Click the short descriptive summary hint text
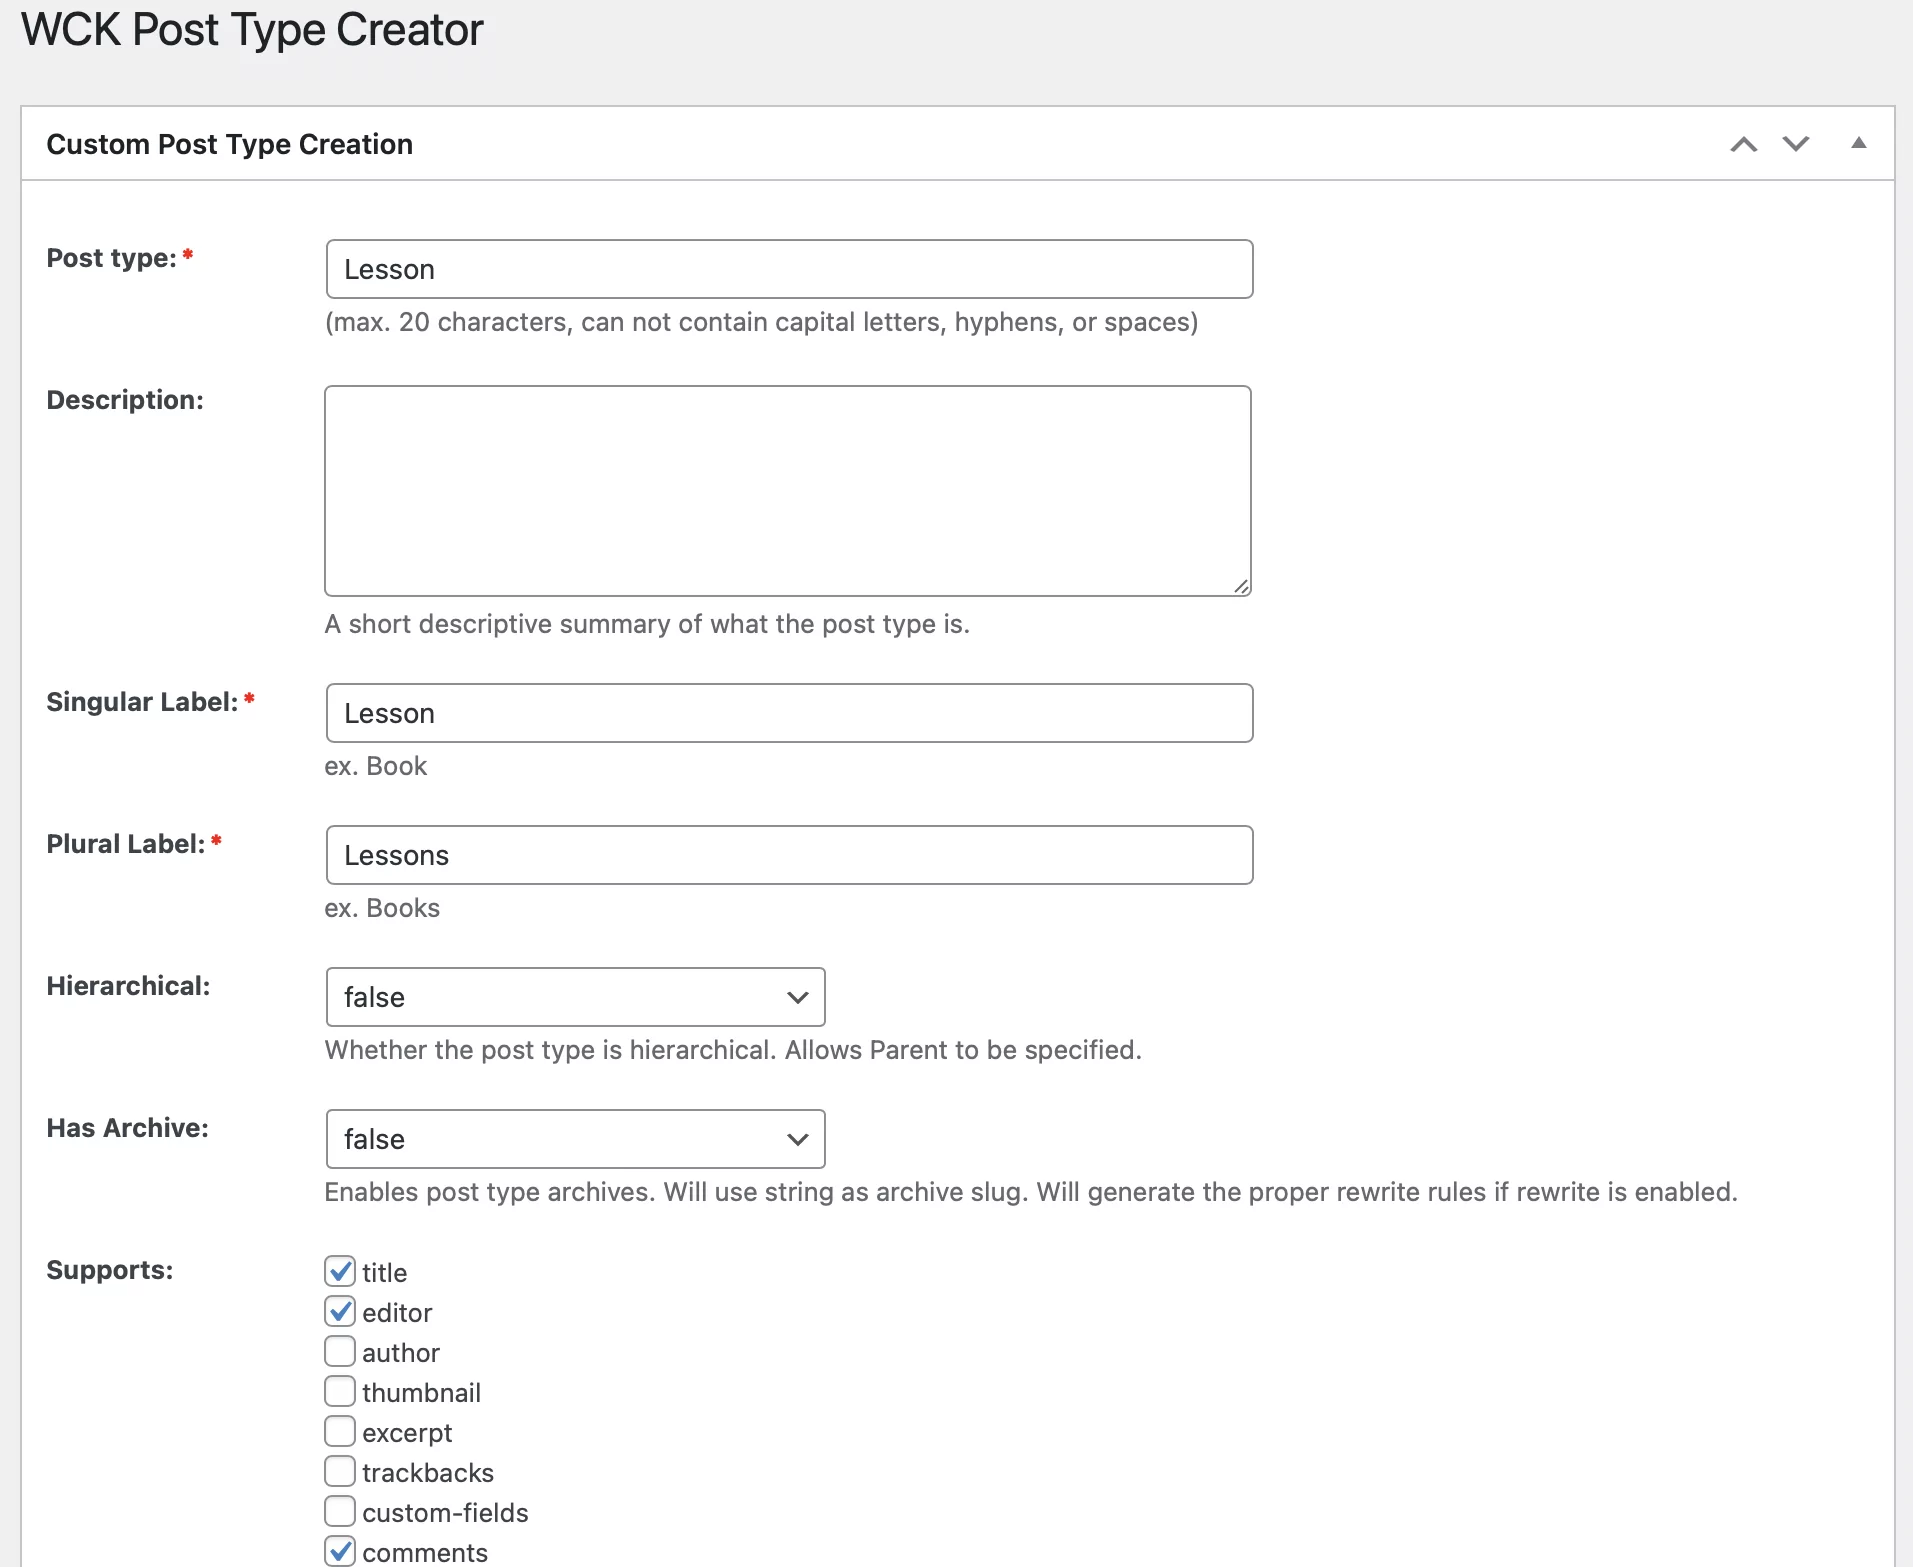This screenshot has width=1913, height=1567. pos(647,624)
